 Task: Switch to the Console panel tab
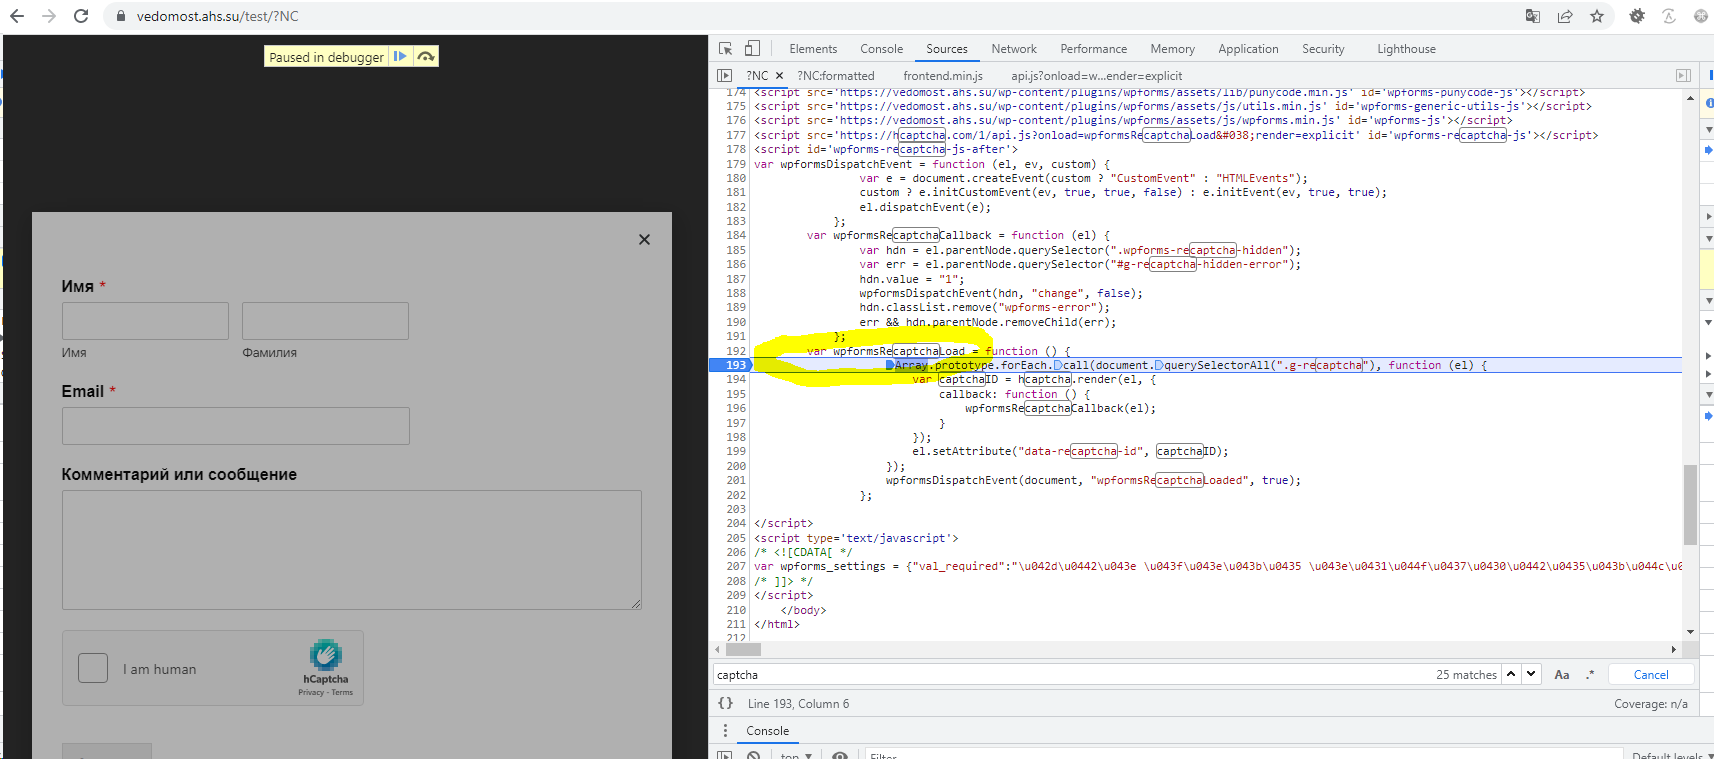click(x=881, y=49)
